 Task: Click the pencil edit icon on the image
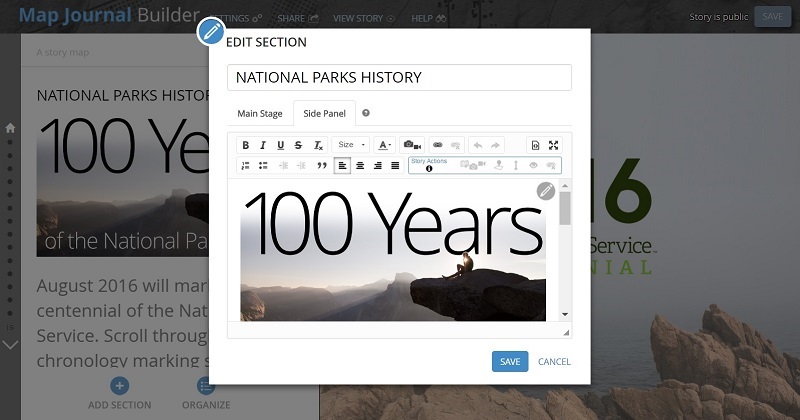(x=546, y=191)
